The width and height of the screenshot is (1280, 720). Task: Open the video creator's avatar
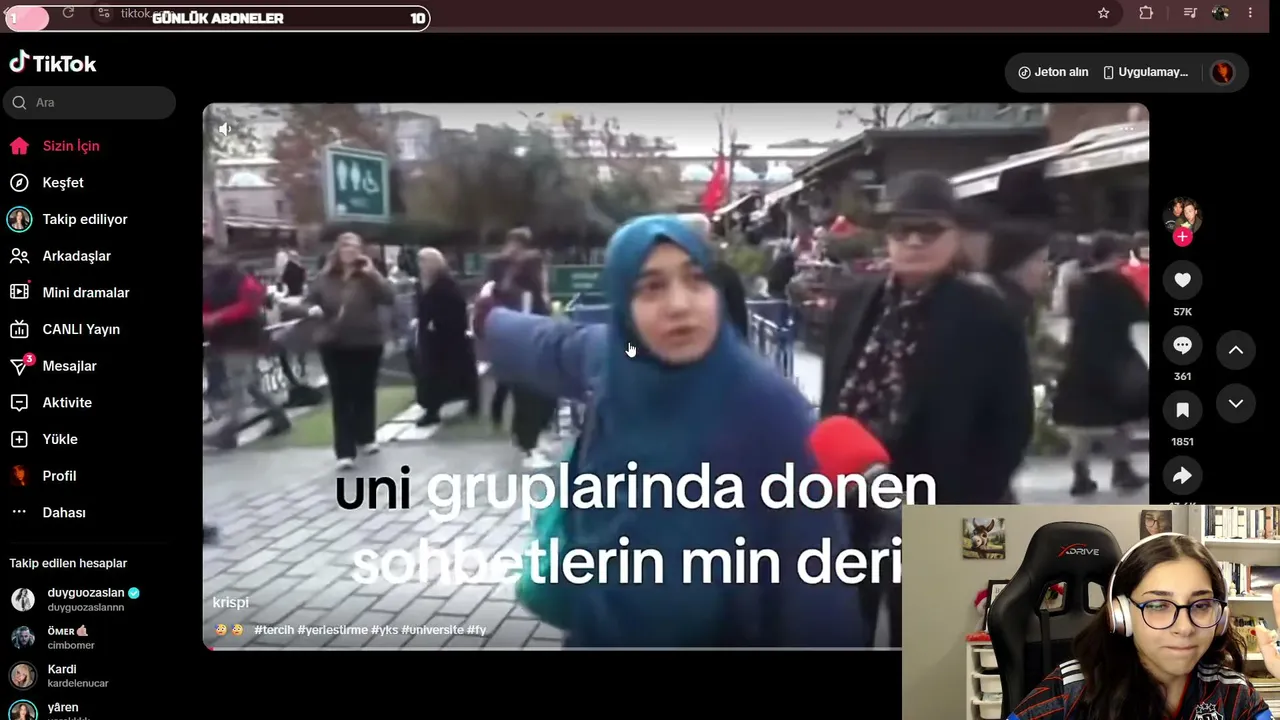1182,215
